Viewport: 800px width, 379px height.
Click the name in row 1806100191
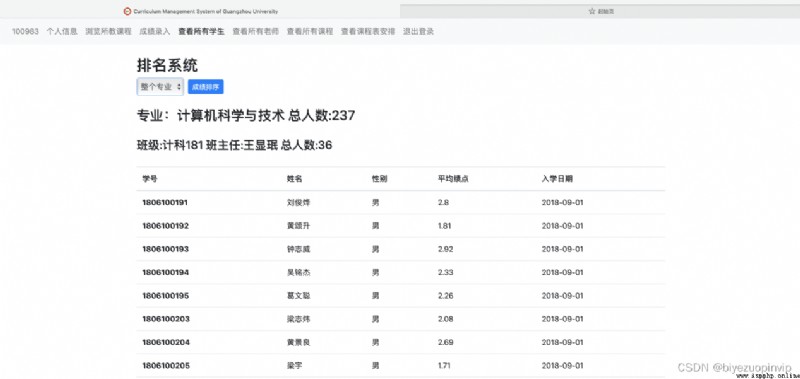[299, 203]
